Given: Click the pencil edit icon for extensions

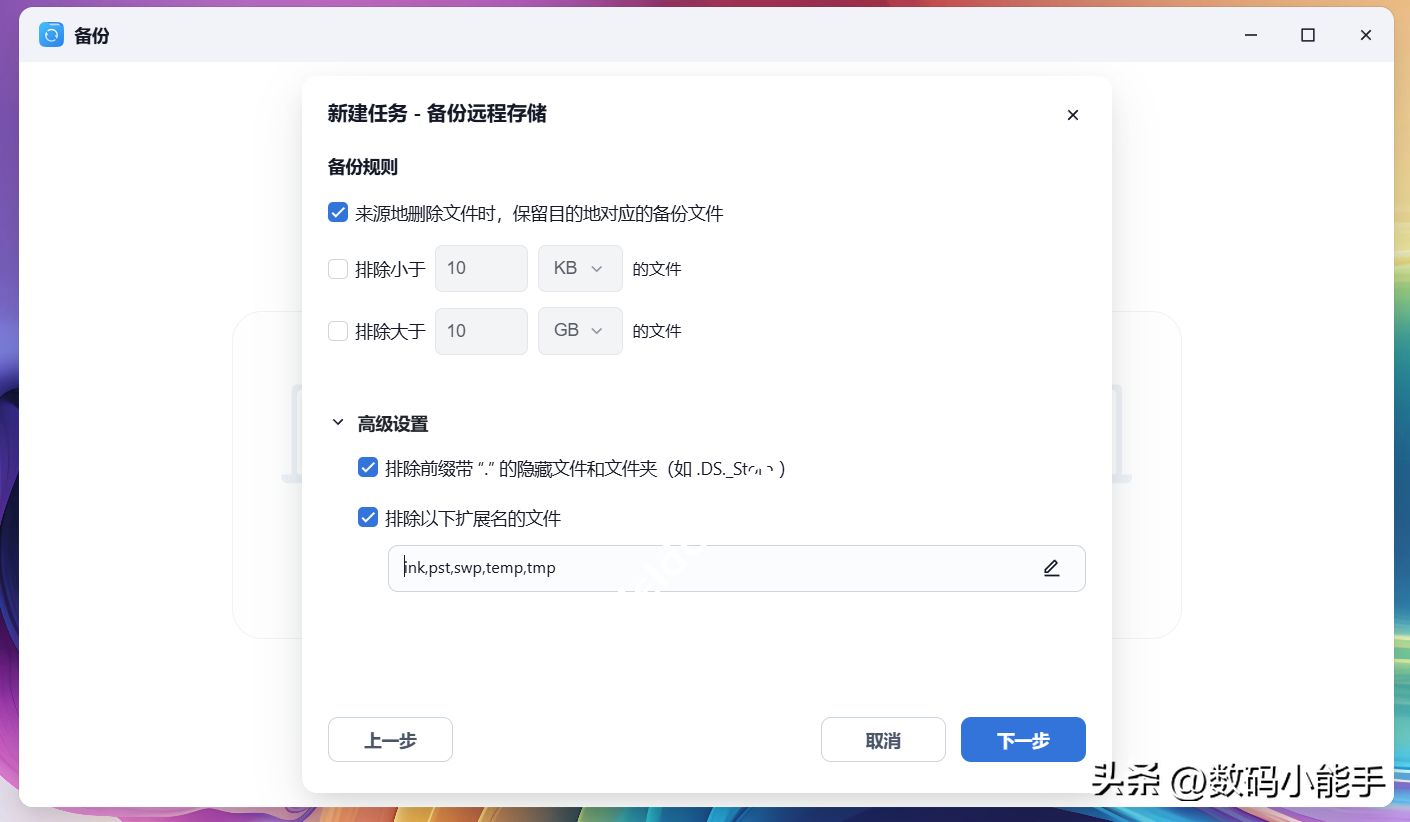Looking at the screenshot, I should [x=1051, y=568].
